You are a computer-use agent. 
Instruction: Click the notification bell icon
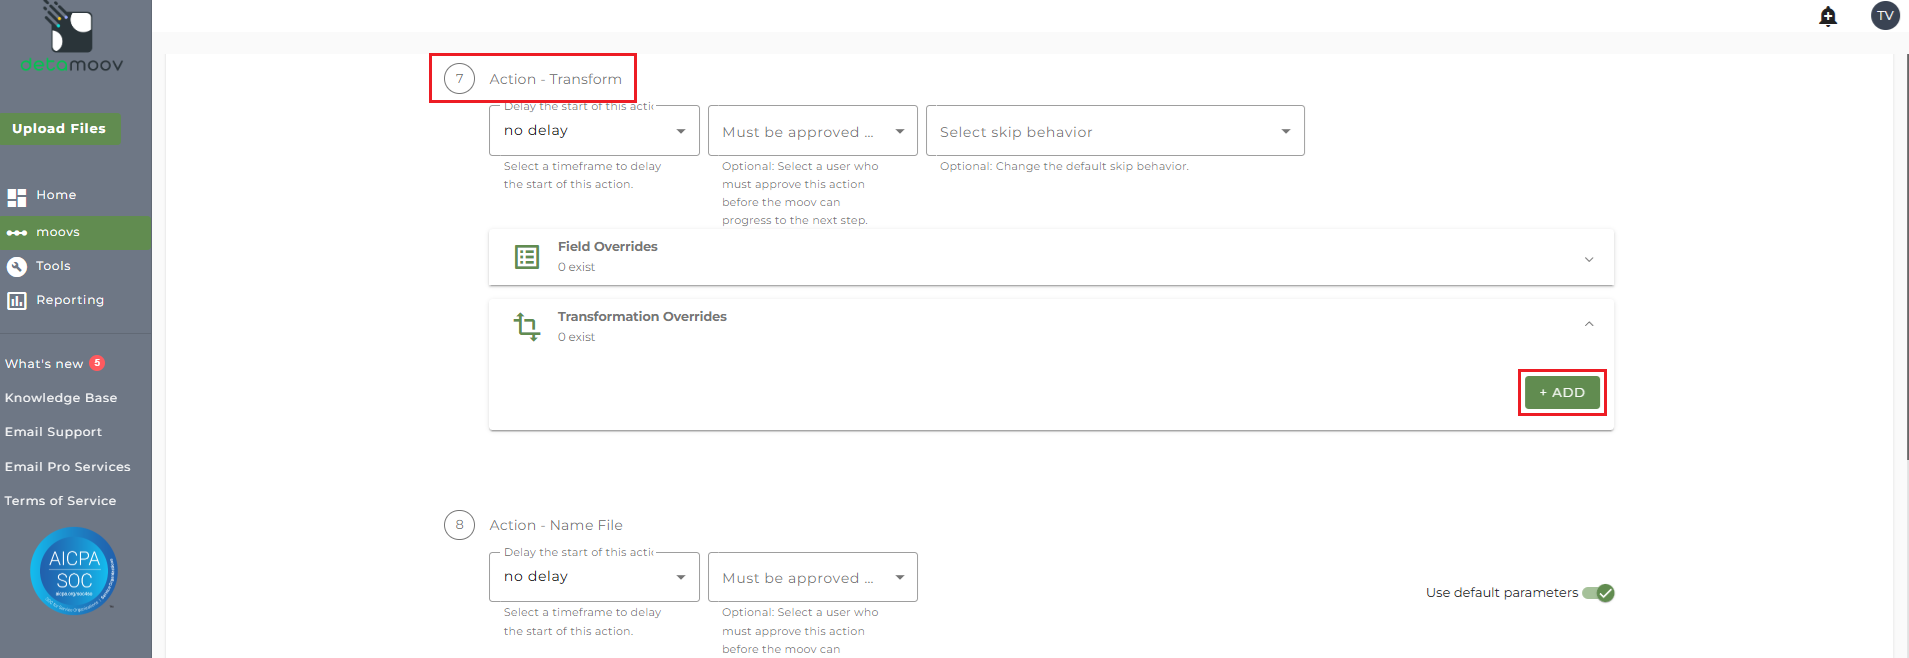pos(1828,16)
